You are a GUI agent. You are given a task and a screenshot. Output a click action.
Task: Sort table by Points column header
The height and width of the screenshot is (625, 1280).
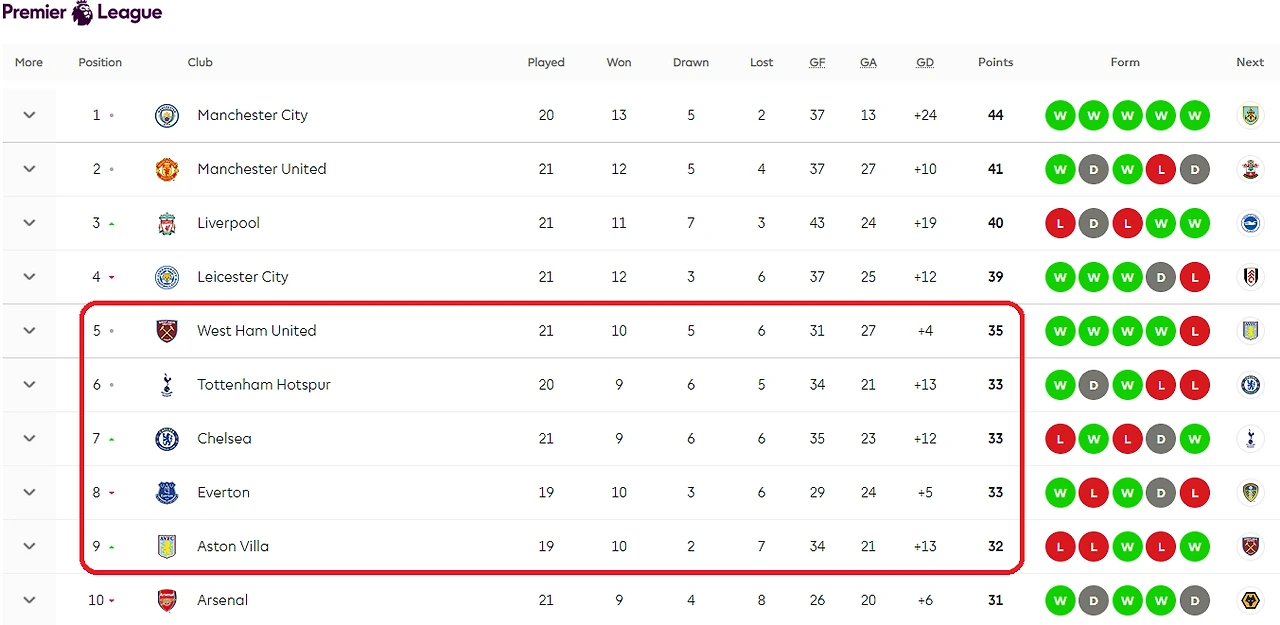(995, 62)
